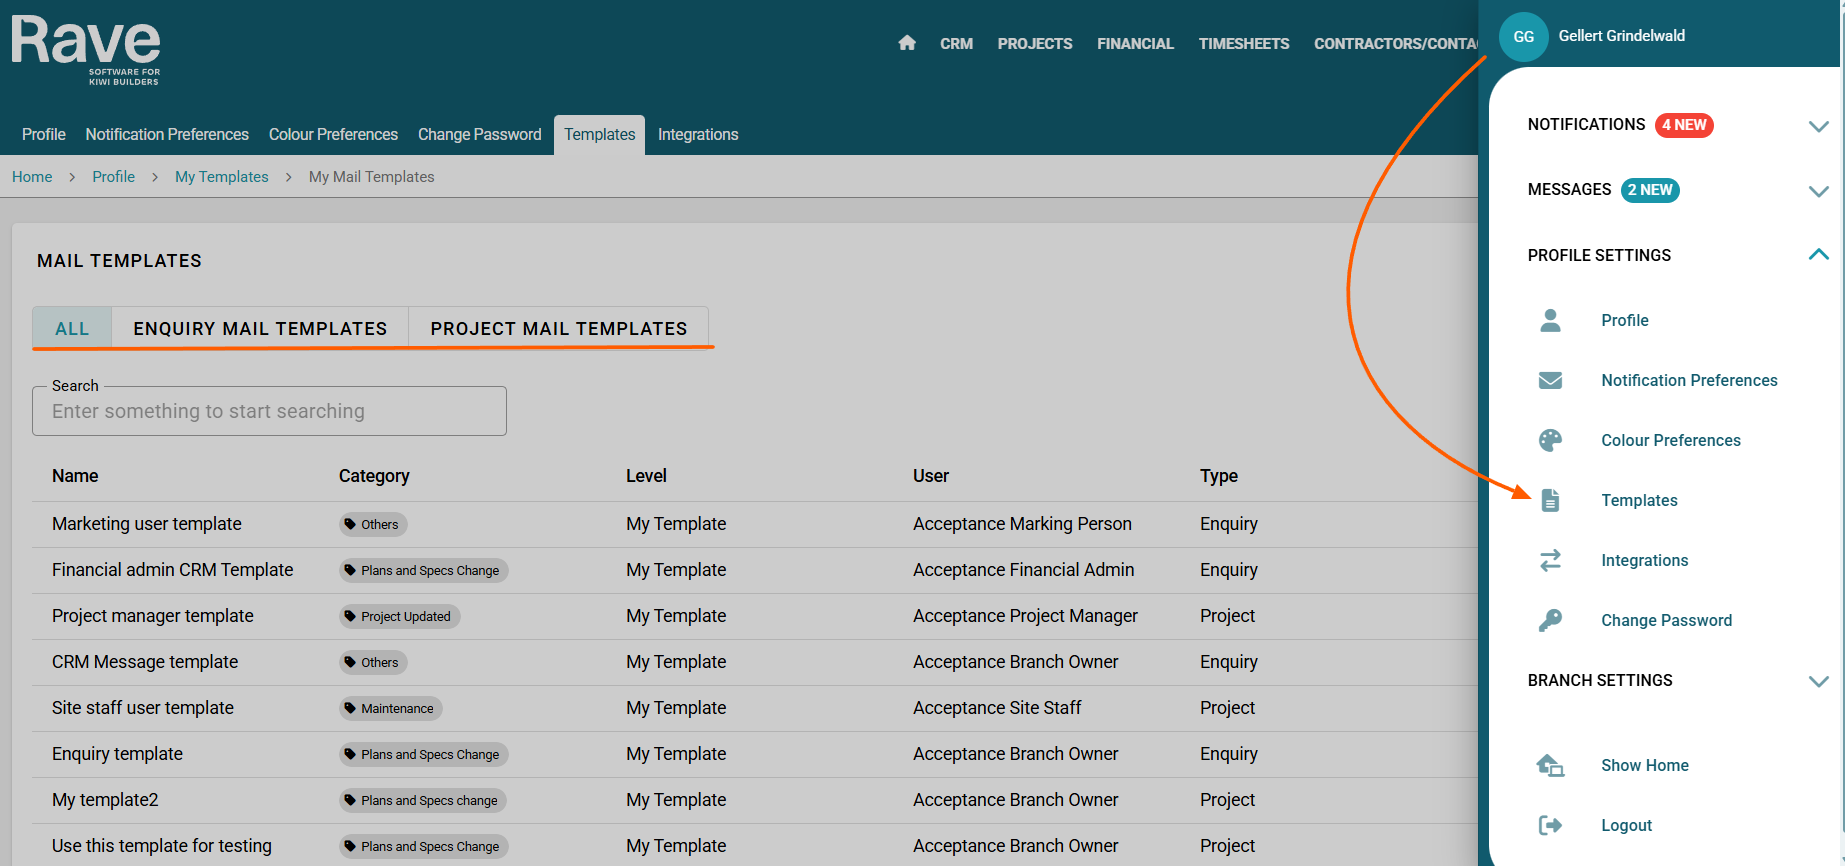The height and width of the screenshot is (866, 1845).
Task: Expand the Messages section chevron
Action: point(1818,191)
